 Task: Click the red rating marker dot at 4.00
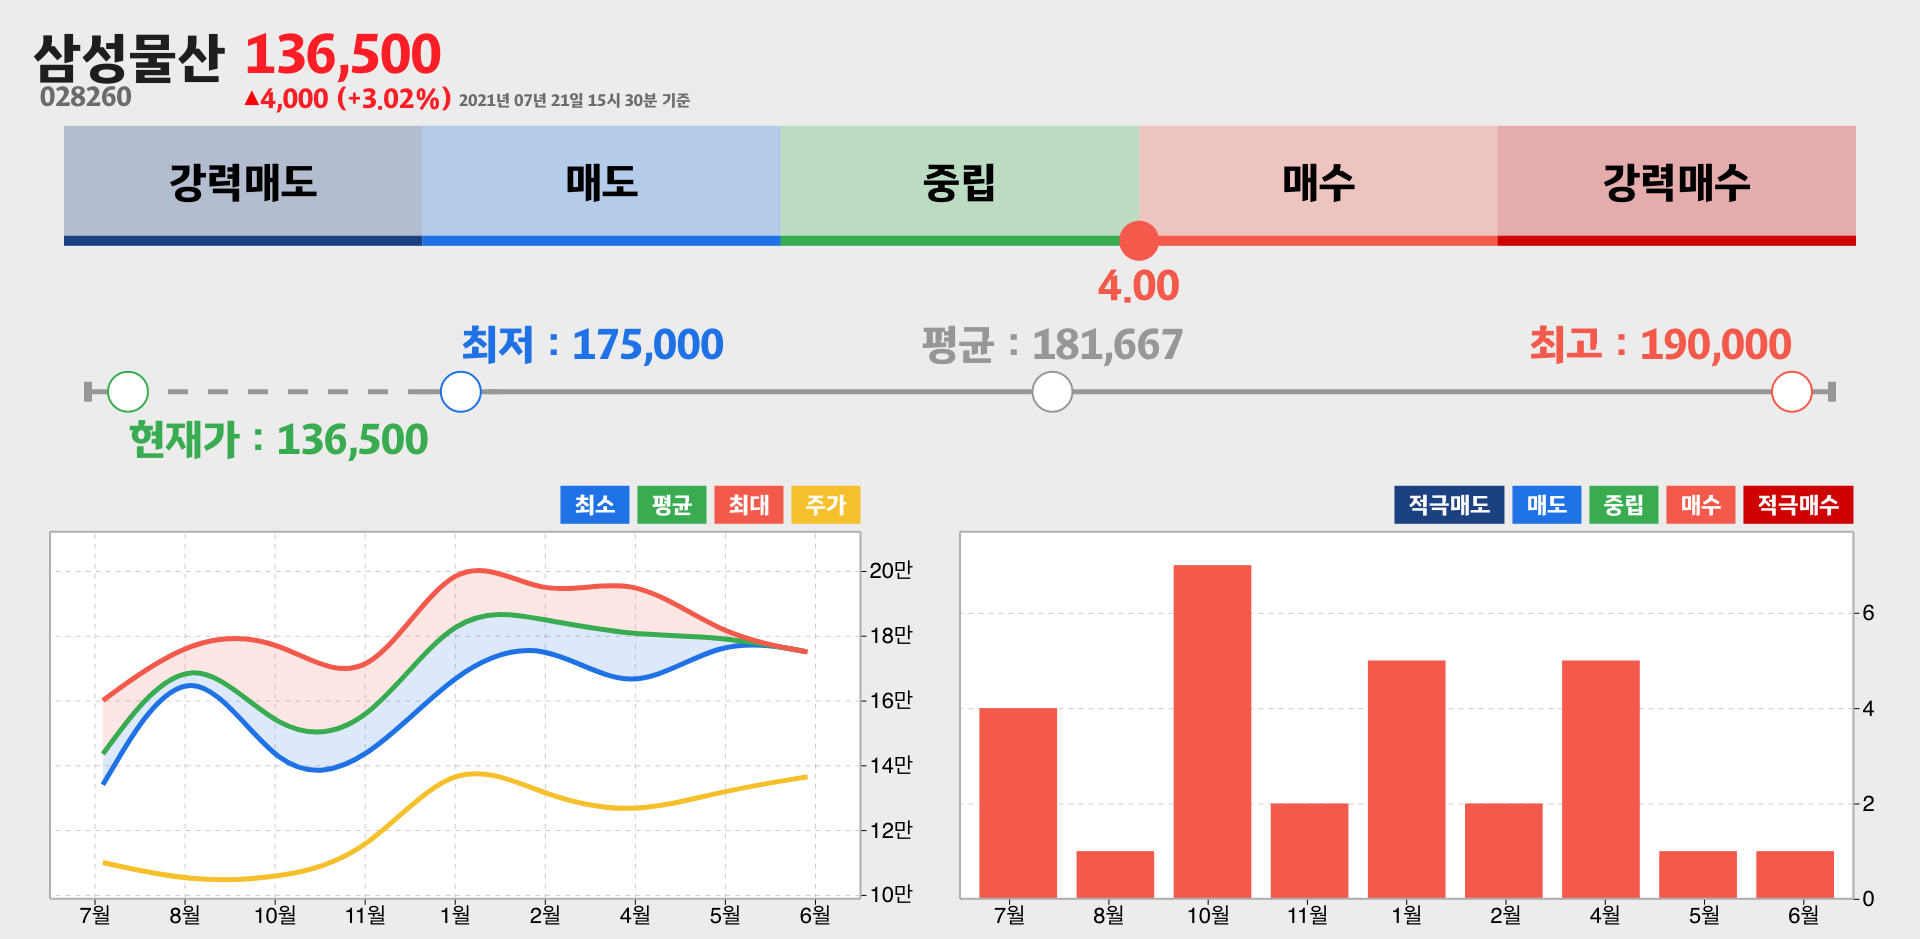click(x=1139, y=241)
